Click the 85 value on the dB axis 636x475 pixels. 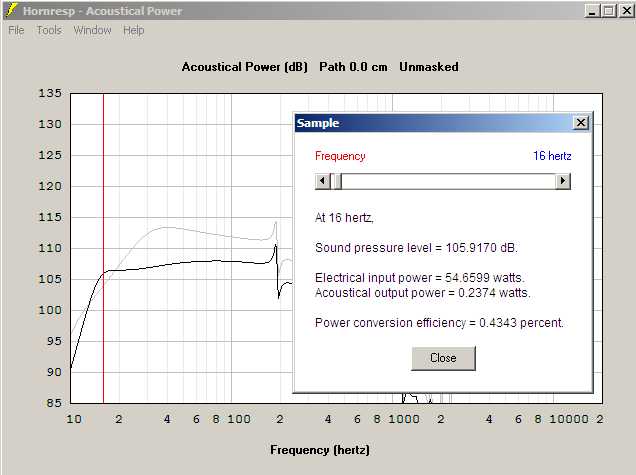pos(54,403)
